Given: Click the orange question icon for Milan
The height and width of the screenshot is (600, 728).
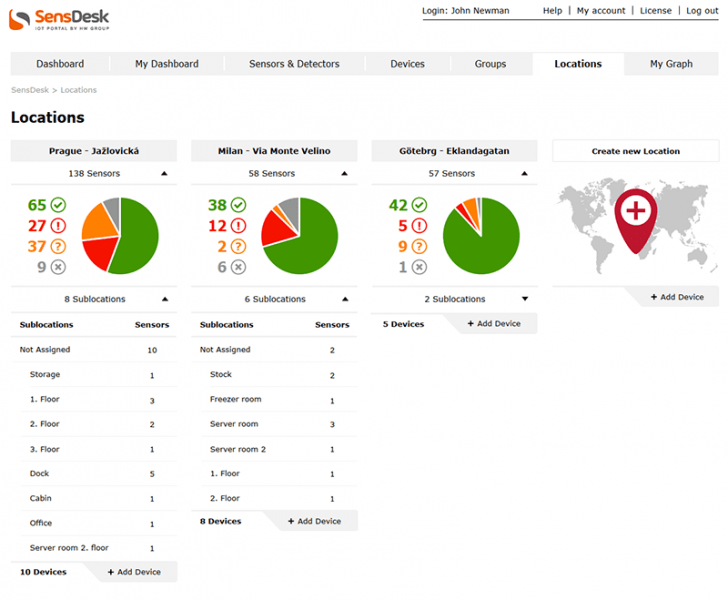Looking at the screenshot, I should [238, 246].
